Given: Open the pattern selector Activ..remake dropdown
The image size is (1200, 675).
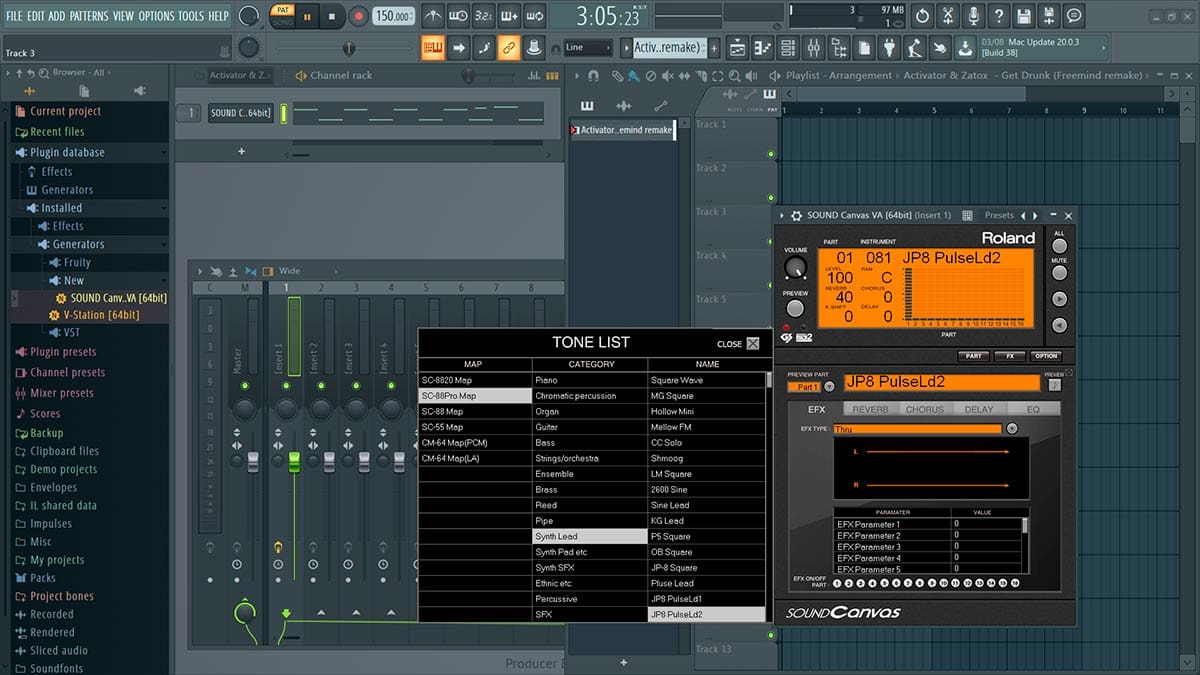Looking at the screenshot, I should click(x=669, y=47).
